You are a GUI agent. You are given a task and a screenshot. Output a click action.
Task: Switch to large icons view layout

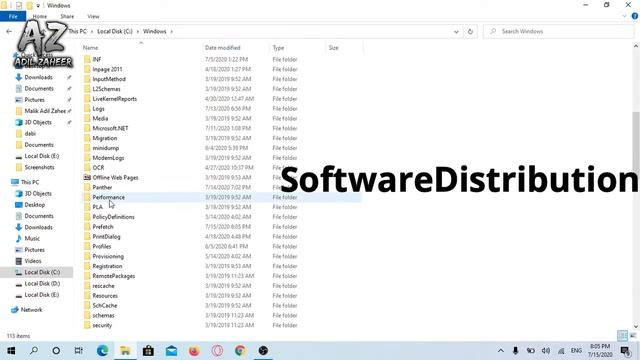click(633, 336)
